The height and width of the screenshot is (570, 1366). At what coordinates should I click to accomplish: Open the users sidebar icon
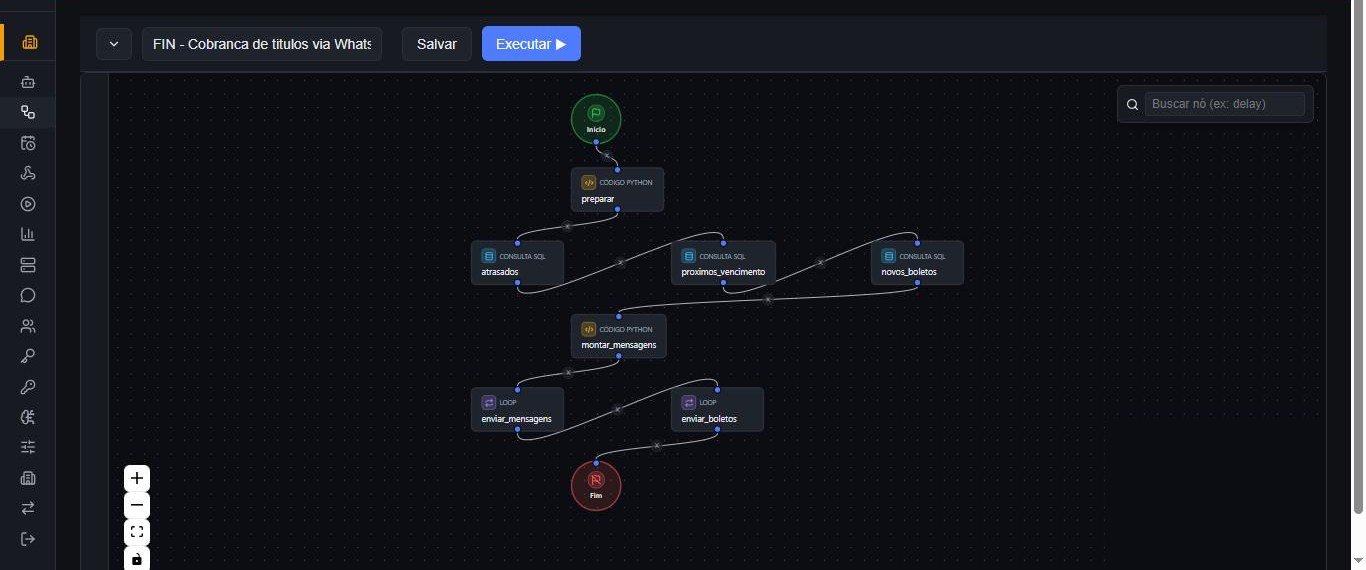pos(28,326)
